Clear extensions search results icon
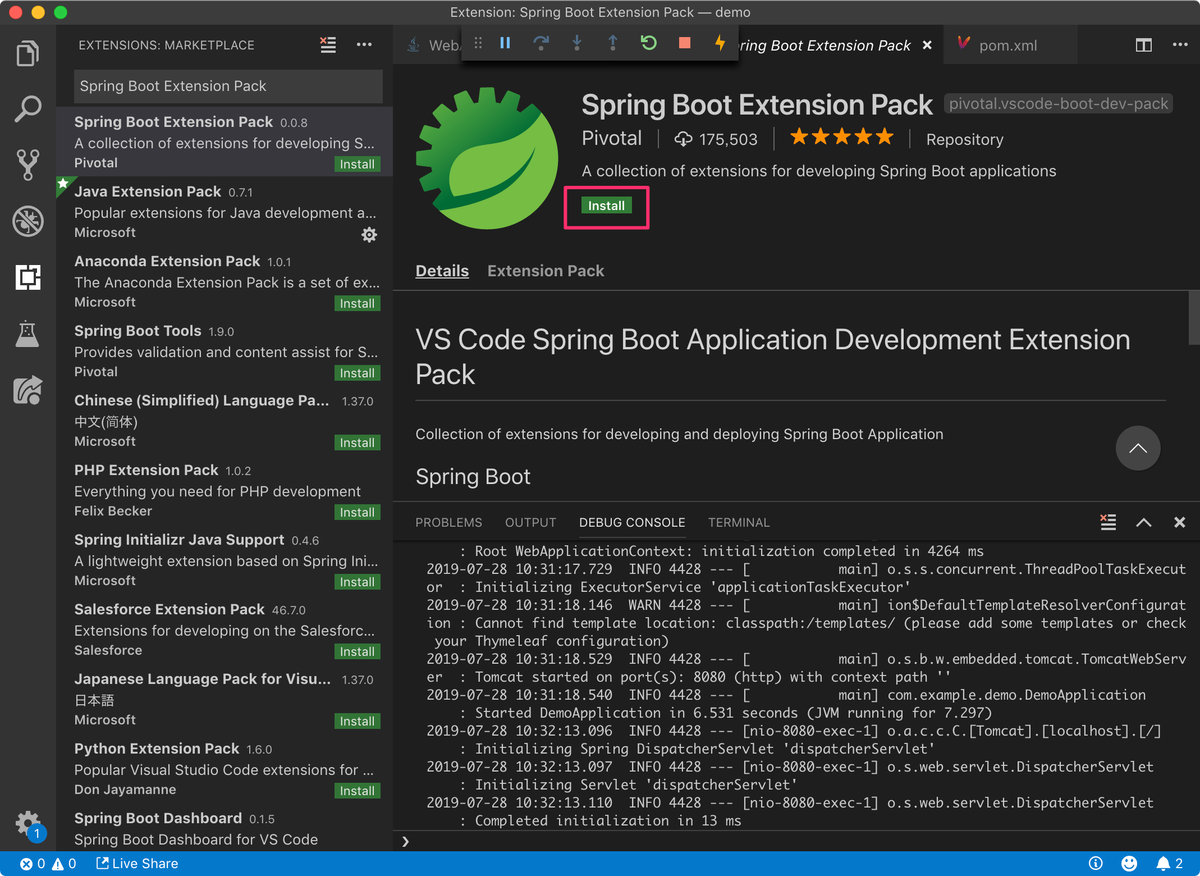The height and width of the screenshot is (876, 1200). (328, 44)
